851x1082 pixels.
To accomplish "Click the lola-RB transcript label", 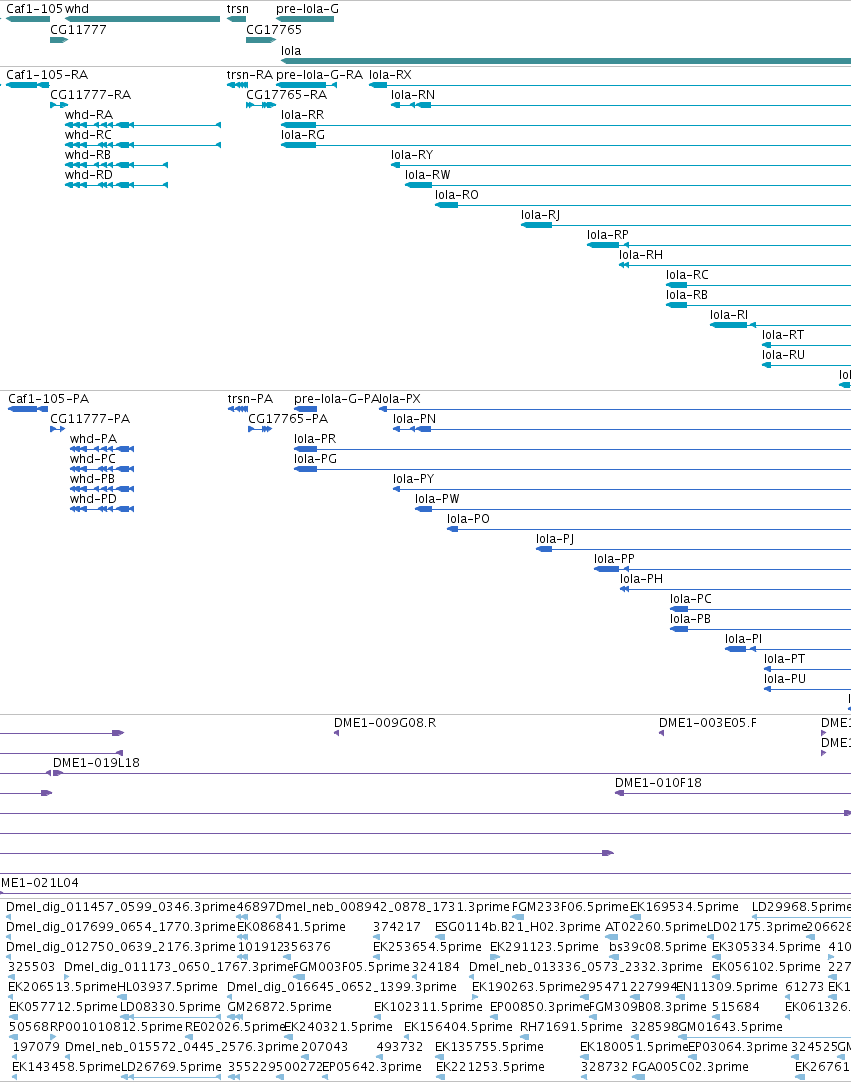I will [x=687, y=295].
